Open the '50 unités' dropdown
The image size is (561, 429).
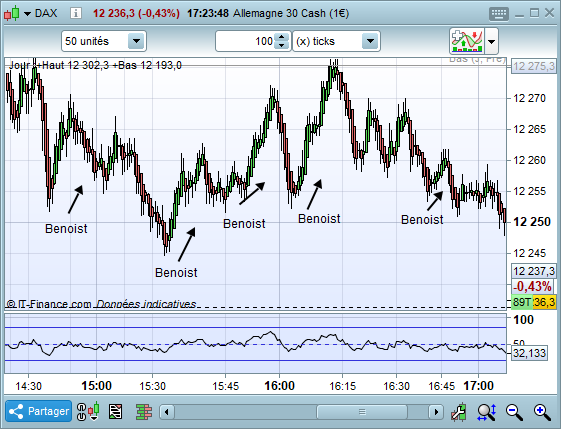click(104, 41)
